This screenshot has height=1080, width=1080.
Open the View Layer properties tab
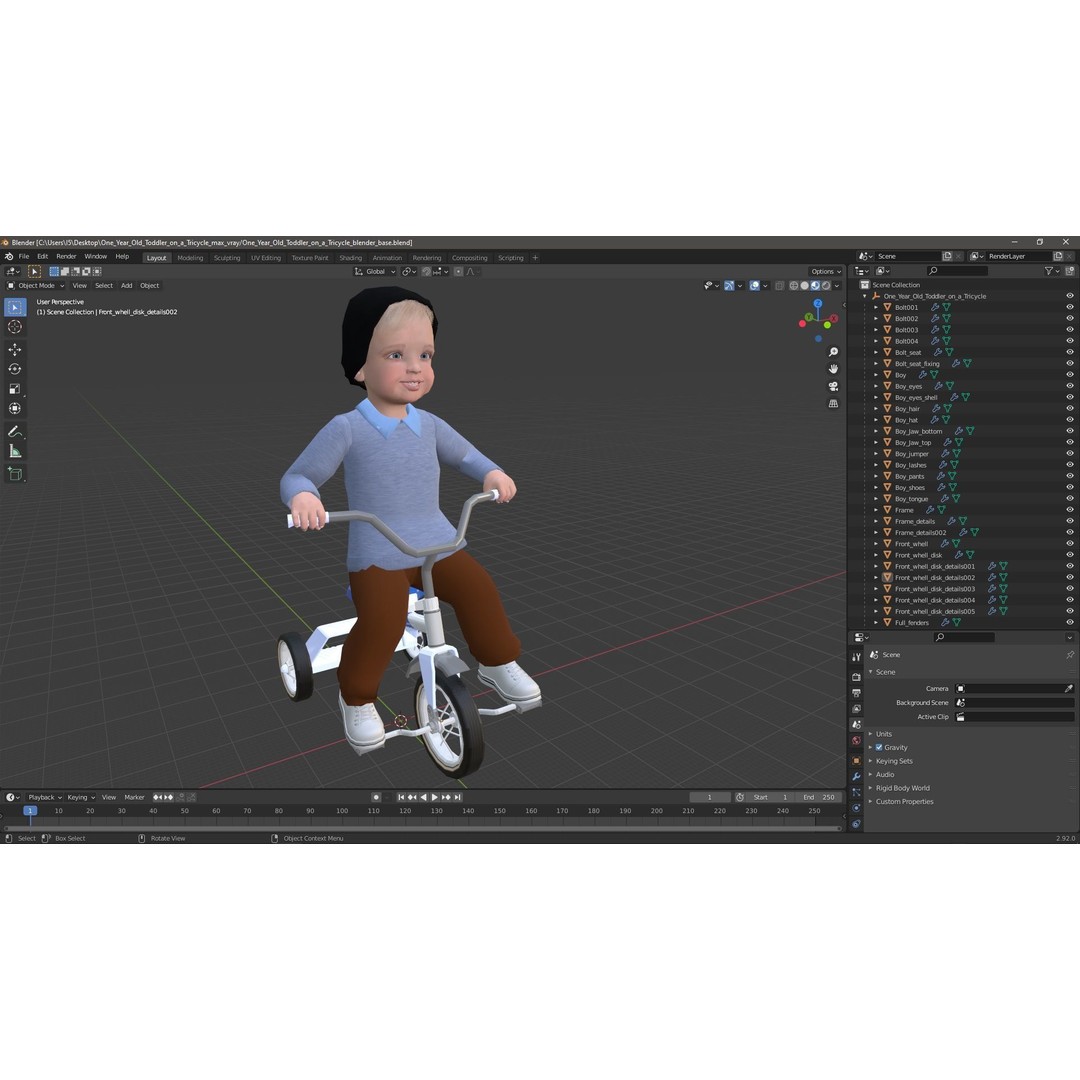pos(856,709)
